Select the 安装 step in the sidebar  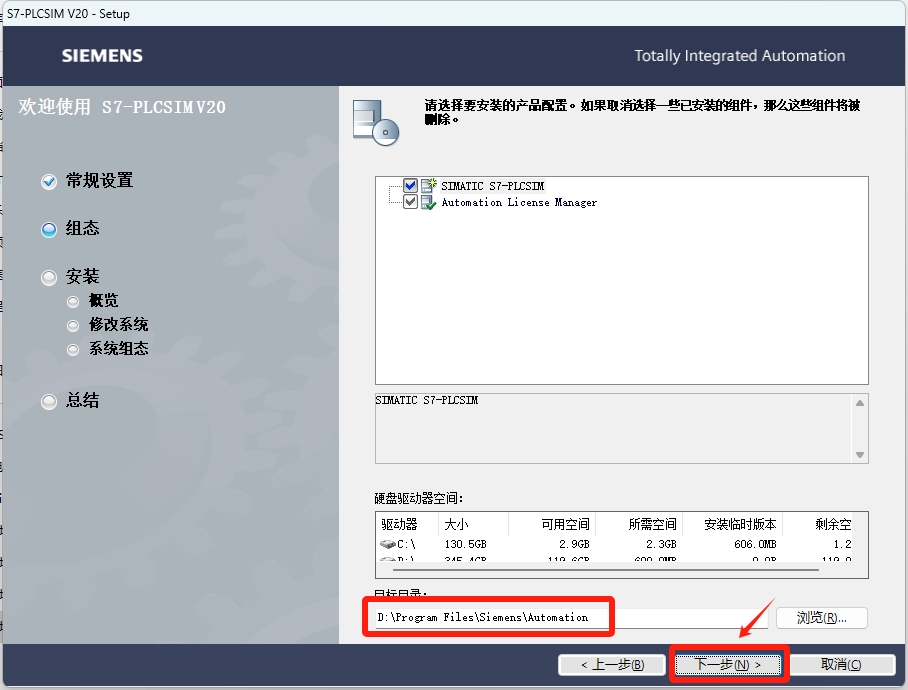tap(48, 276)
